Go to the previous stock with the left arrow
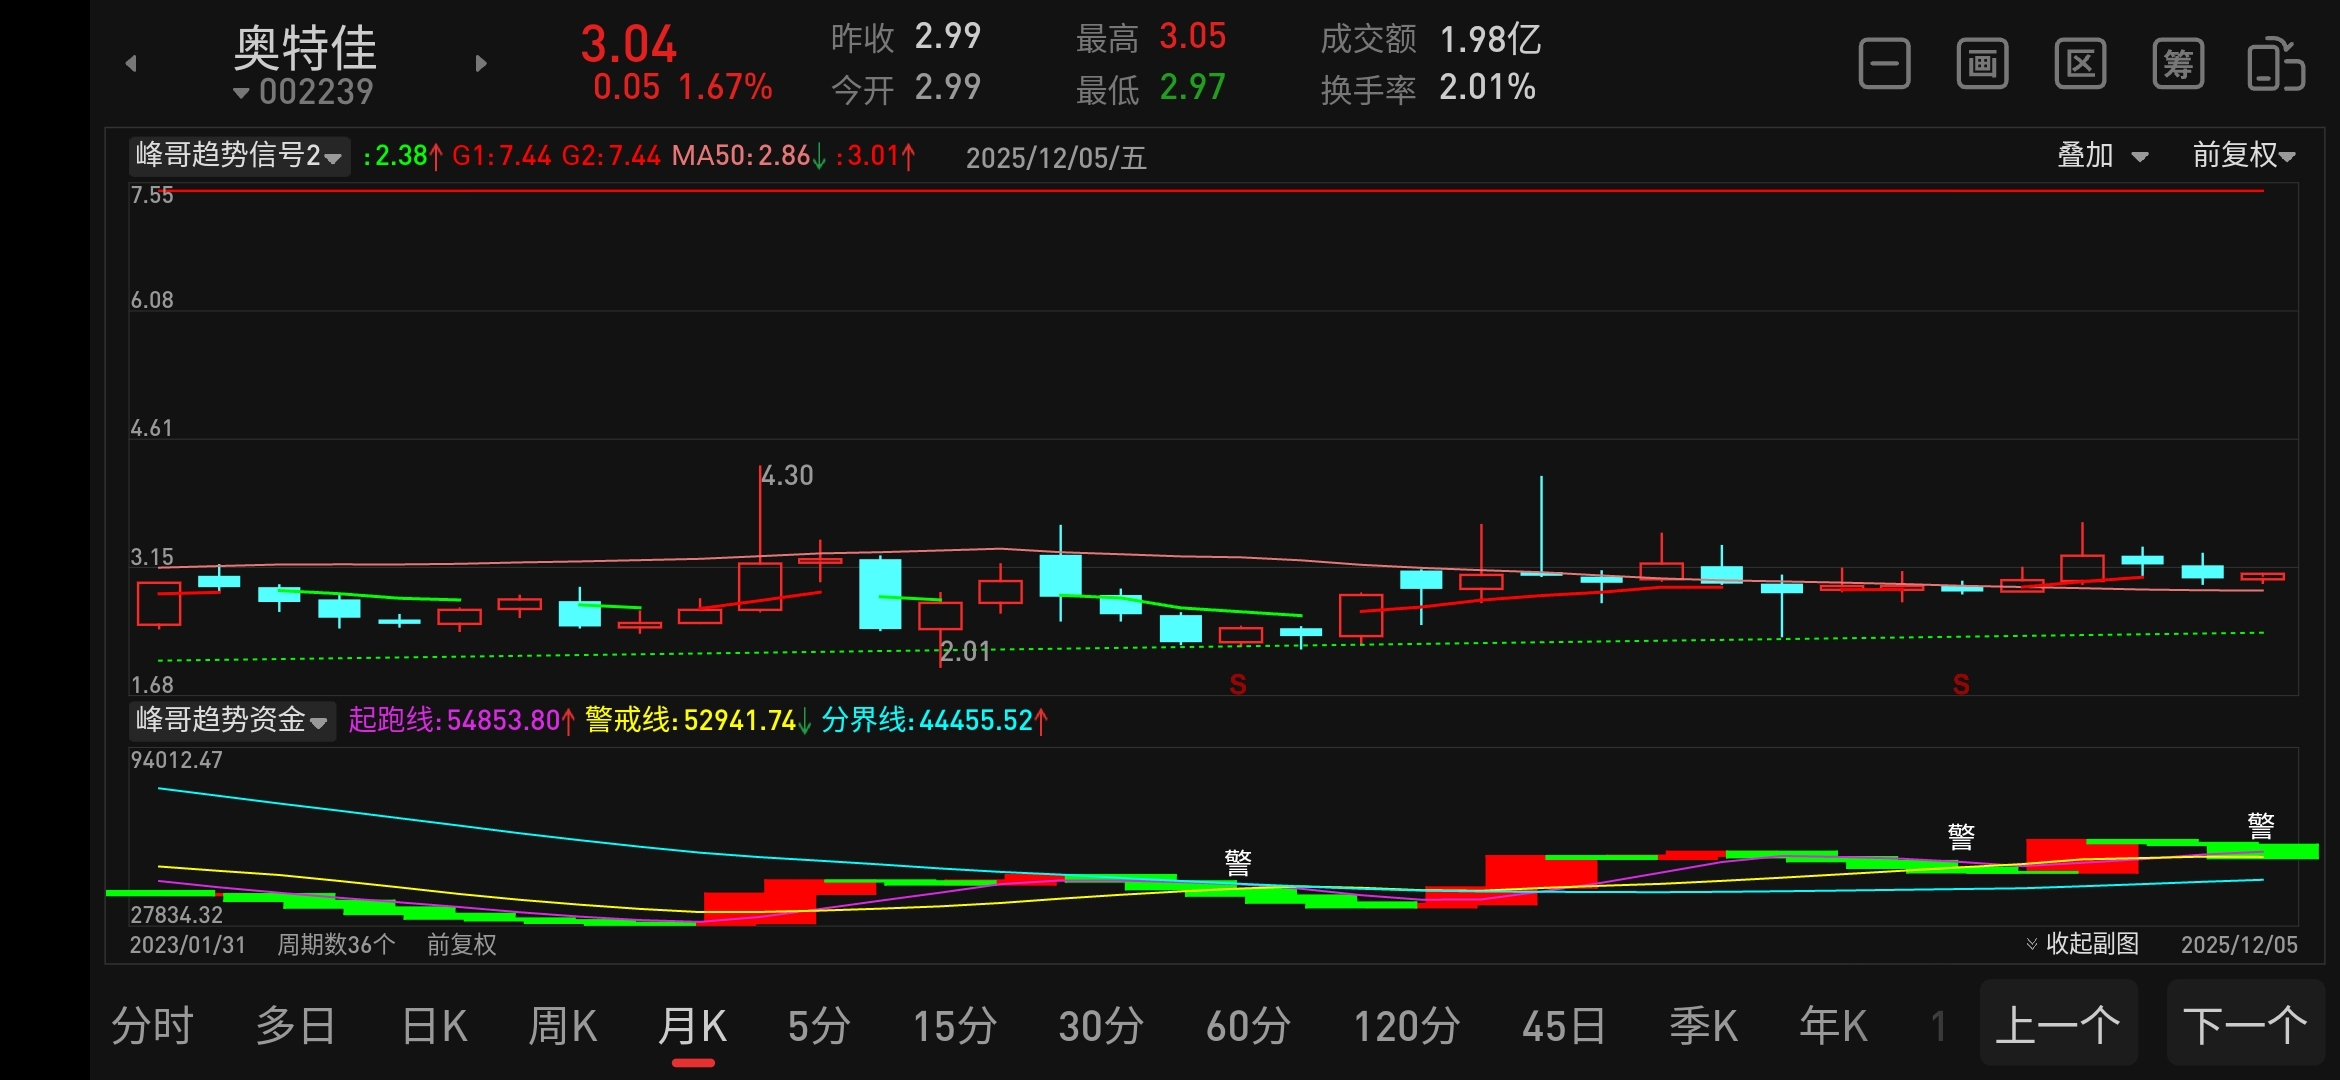The image size is (2340, 1080). pyautogui.click(x=131, y=64)
